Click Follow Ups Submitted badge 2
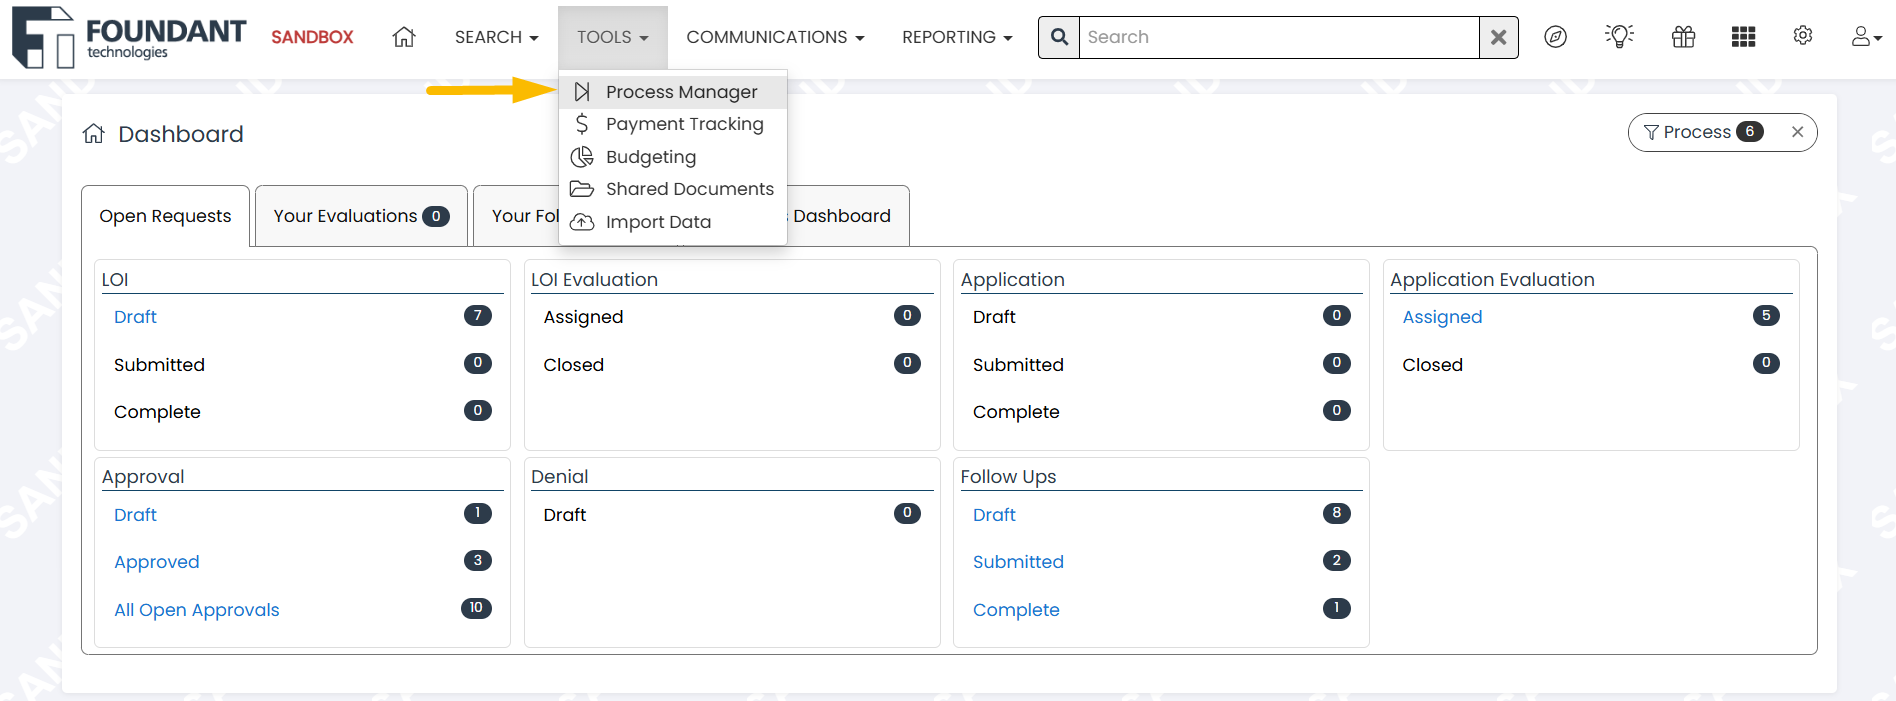The image size is (1896, 701). pyautogui.click(x=1337, y=561)
